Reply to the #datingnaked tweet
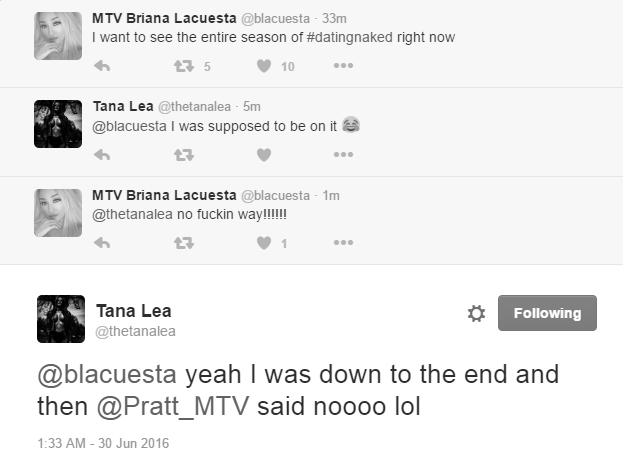Viewport: 623px width, 458px height. (x=102, y=66)
